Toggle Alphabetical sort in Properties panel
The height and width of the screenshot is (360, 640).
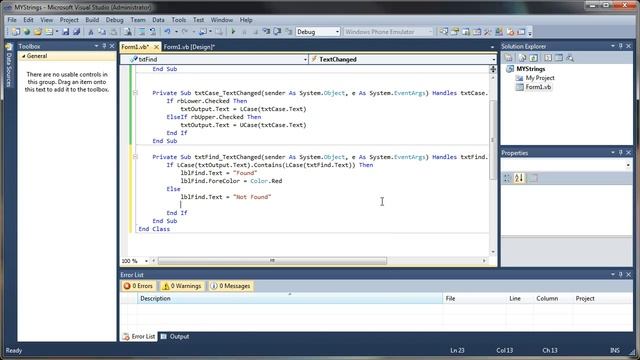tap(519, 178)
